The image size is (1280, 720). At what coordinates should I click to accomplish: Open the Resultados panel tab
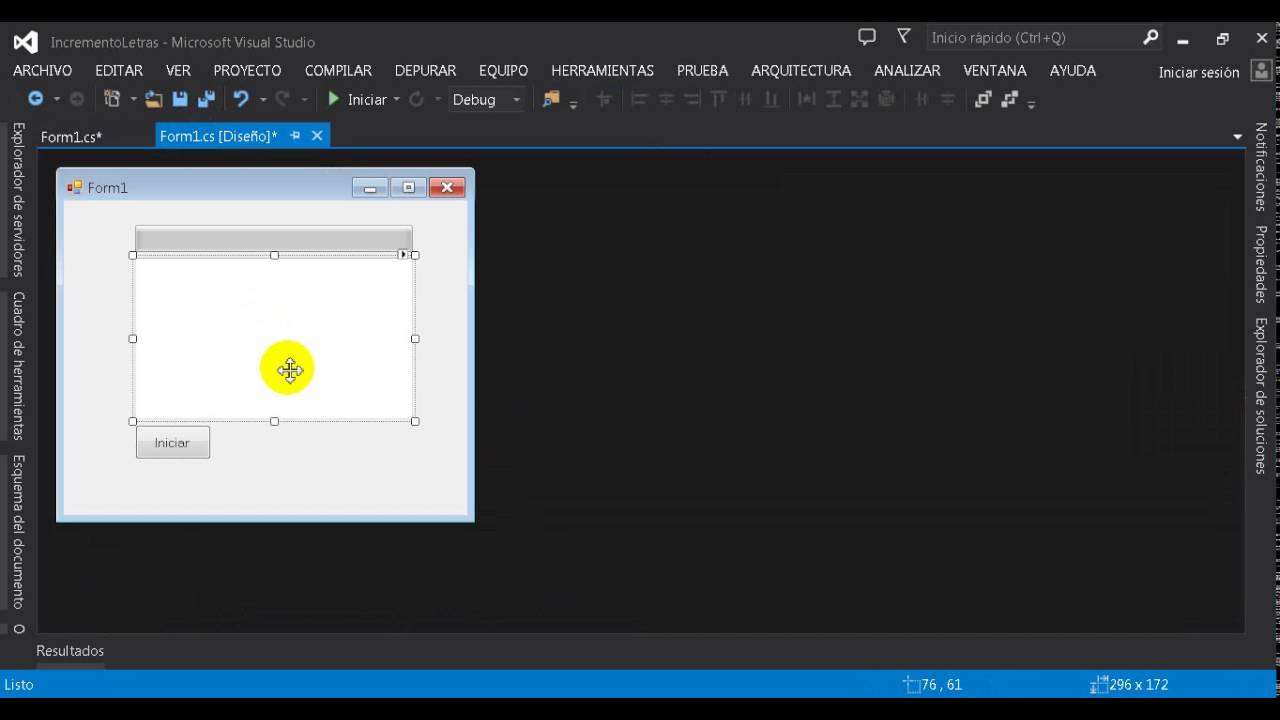tap(70, 651)
